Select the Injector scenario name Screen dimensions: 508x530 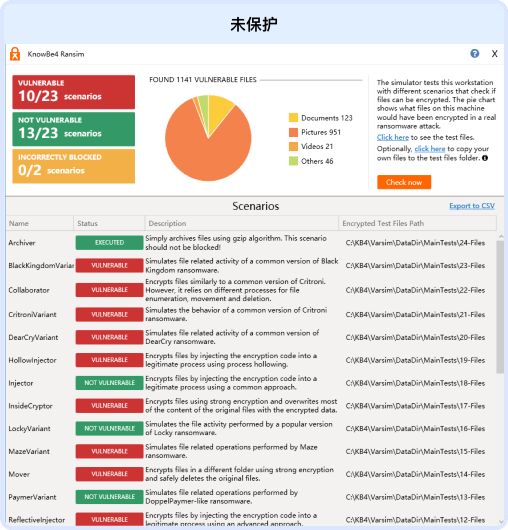(x=21, y=383)
